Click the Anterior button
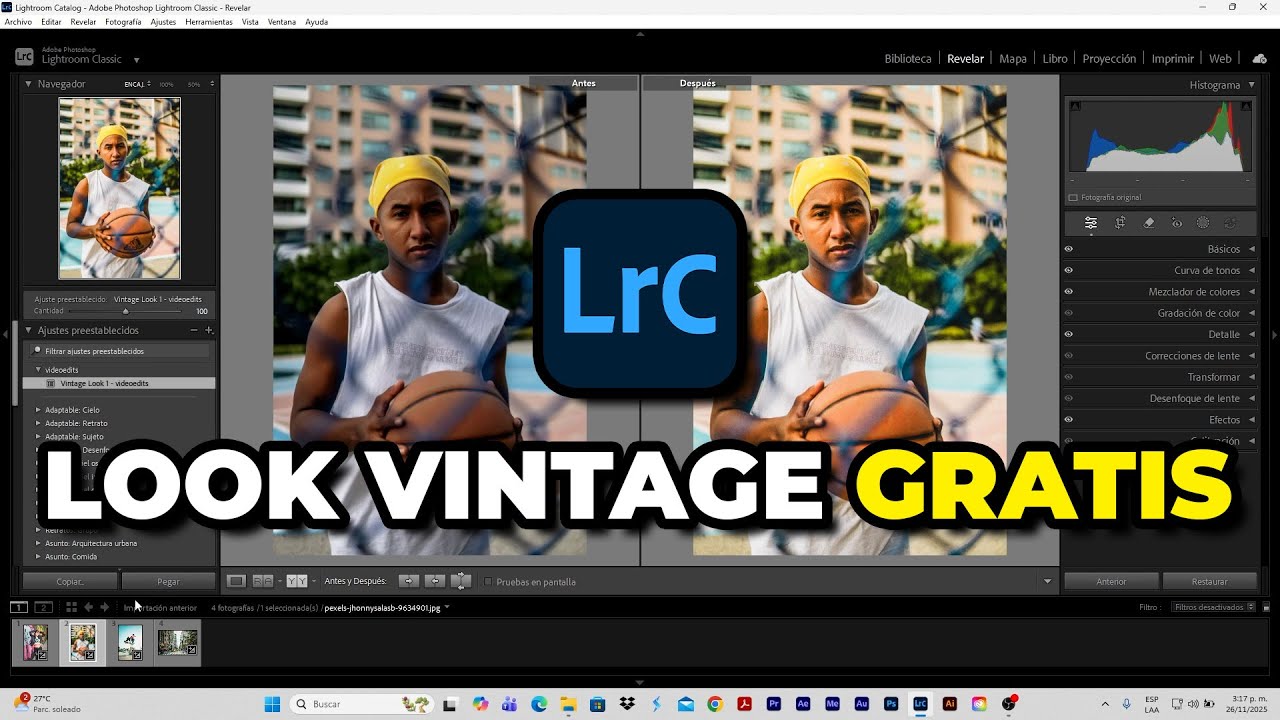Image resolution: width=1280 pixels, height=720 pixels. point(1111,581)
